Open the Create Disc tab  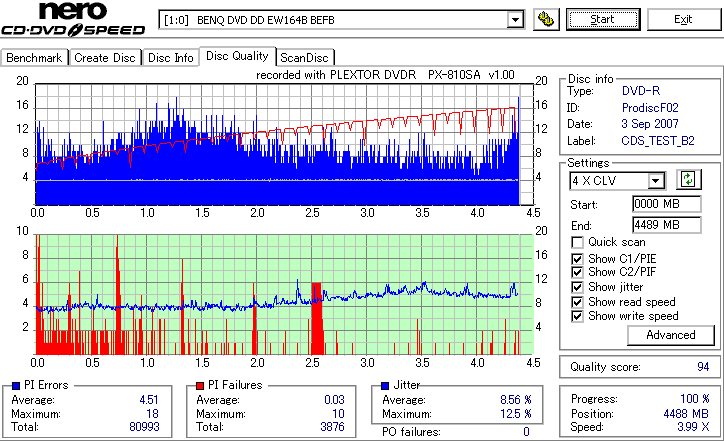[x=105, y=58]
